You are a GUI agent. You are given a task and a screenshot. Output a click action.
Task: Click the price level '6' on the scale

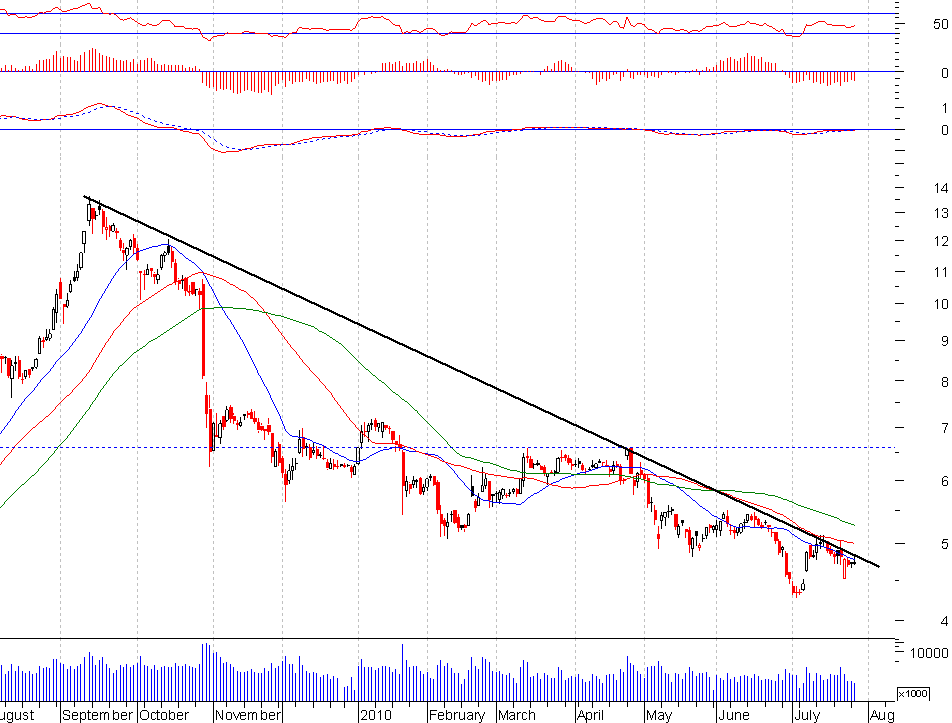[944, 481]
